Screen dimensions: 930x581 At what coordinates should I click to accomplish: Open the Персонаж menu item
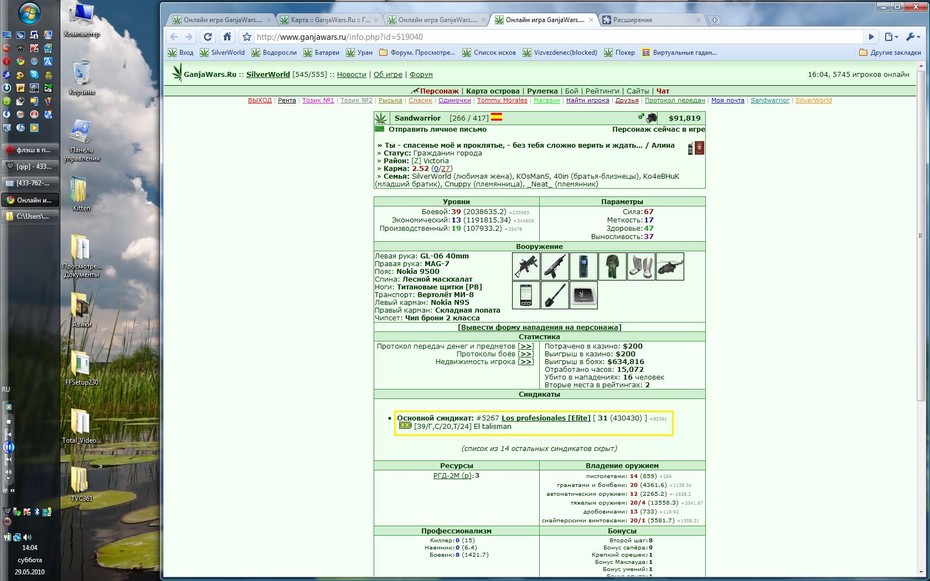click(439, 91)
